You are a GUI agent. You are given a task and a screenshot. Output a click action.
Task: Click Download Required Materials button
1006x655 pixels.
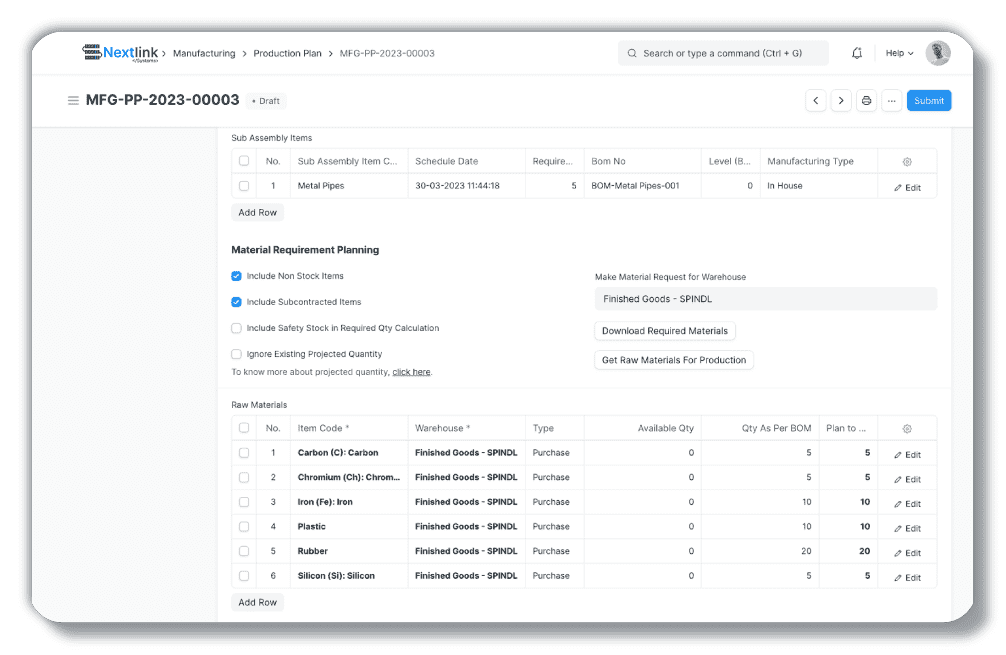click(665, 331)
